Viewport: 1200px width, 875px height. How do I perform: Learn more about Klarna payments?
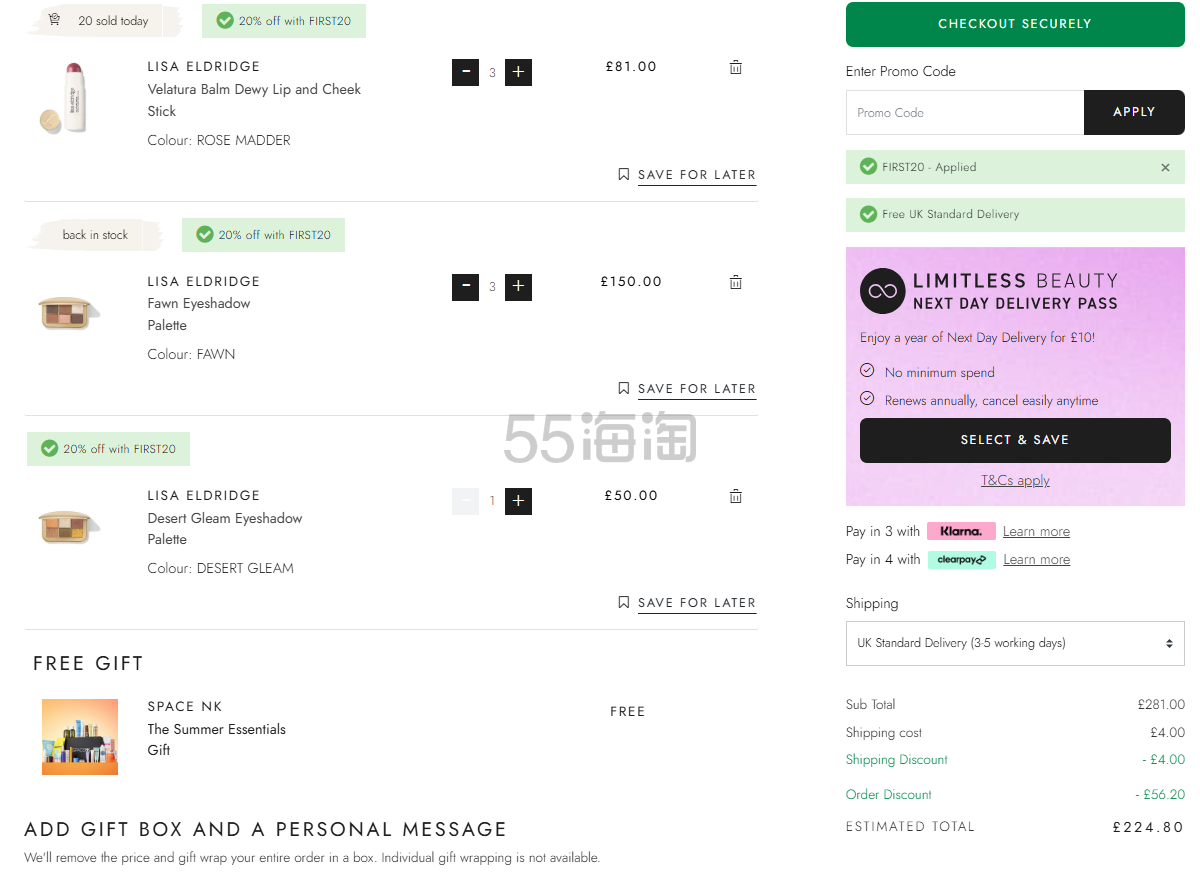1036,532
